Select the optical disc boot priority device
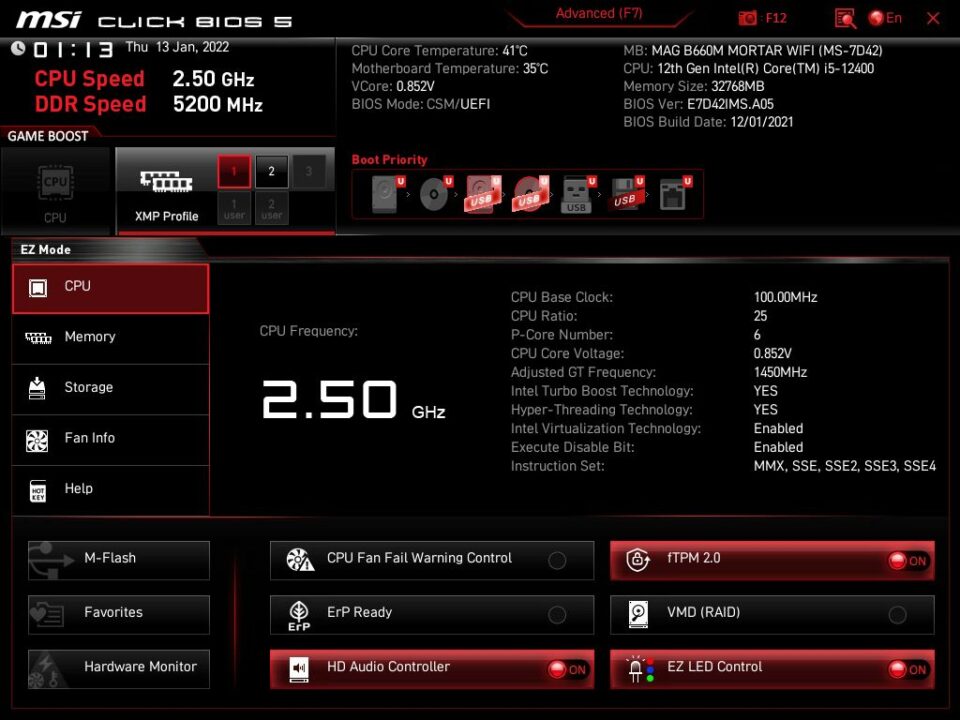The height and width of the screenshot is (720, 960). 434,193
